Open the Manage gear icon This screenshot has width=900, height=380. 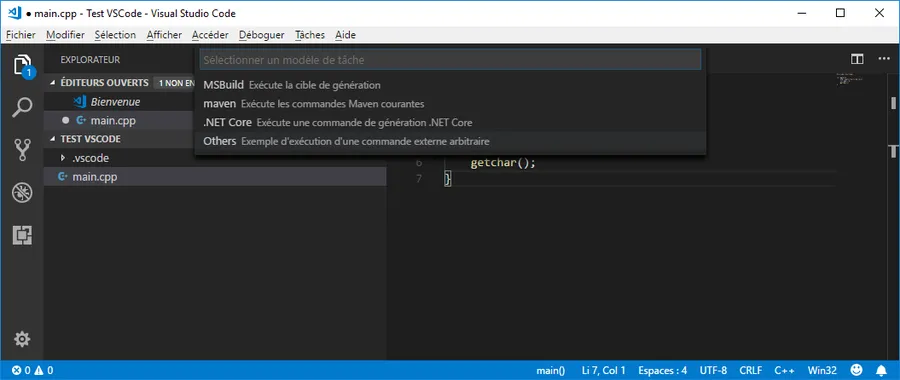coord(22,339)
